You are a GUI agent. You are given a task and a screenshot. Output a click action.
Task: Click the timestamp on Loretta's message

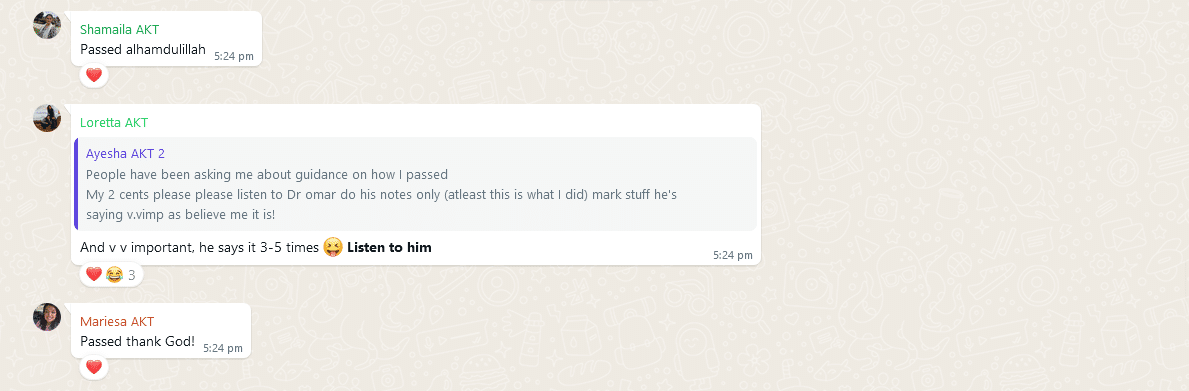tap(733, 255)
